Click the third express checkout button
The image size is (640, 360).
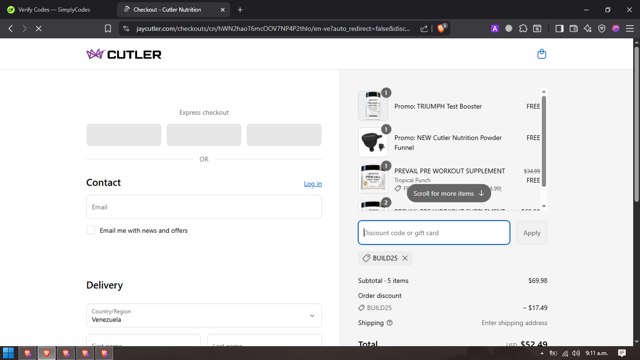[284, 135]
